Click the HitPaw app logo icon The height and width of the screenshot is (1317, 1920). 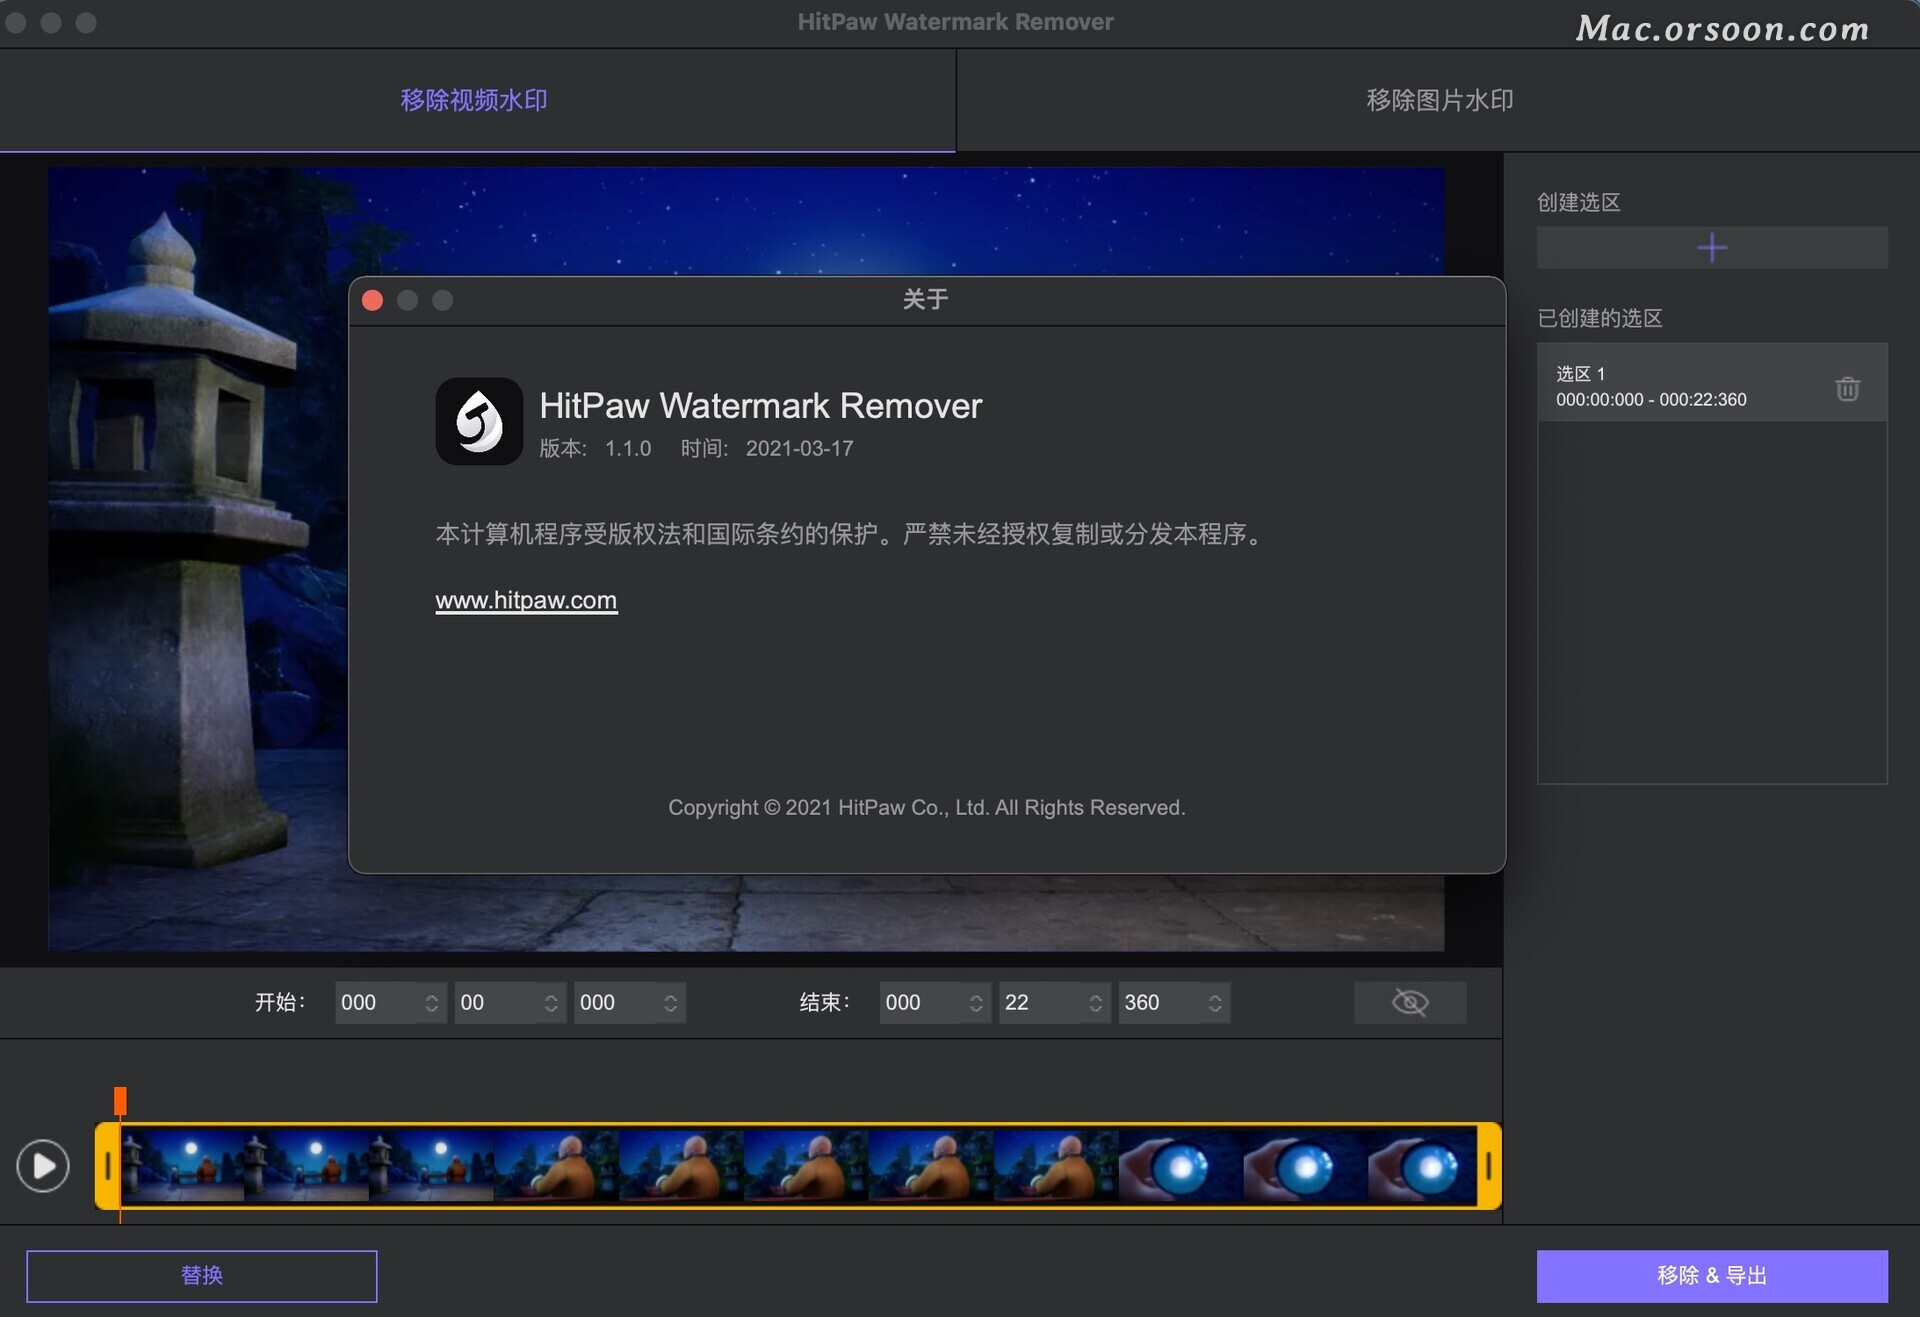point(479,421)
